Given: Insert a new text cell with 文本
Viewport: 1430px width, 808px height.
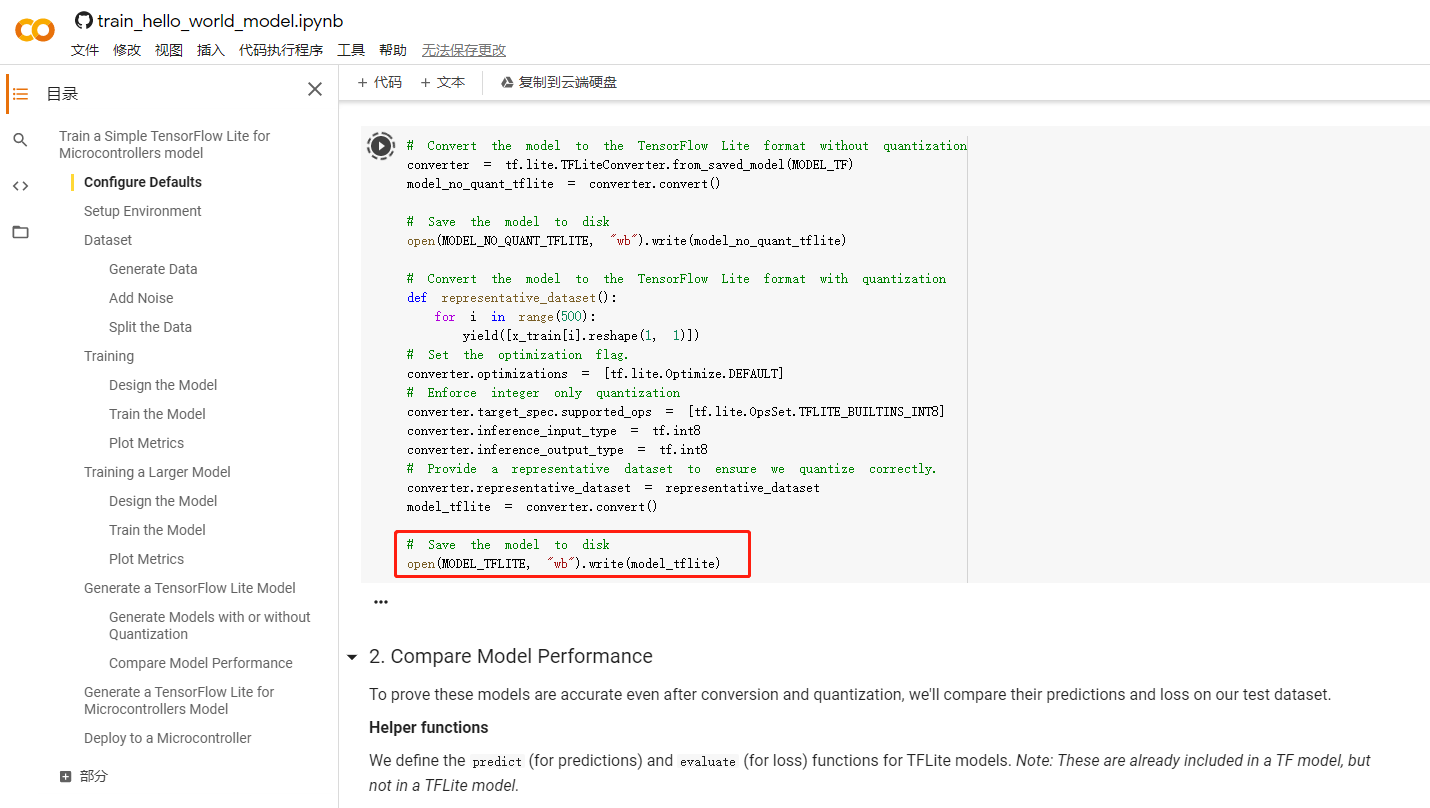Looking at the screenshot, I should (x=443, y=82).
